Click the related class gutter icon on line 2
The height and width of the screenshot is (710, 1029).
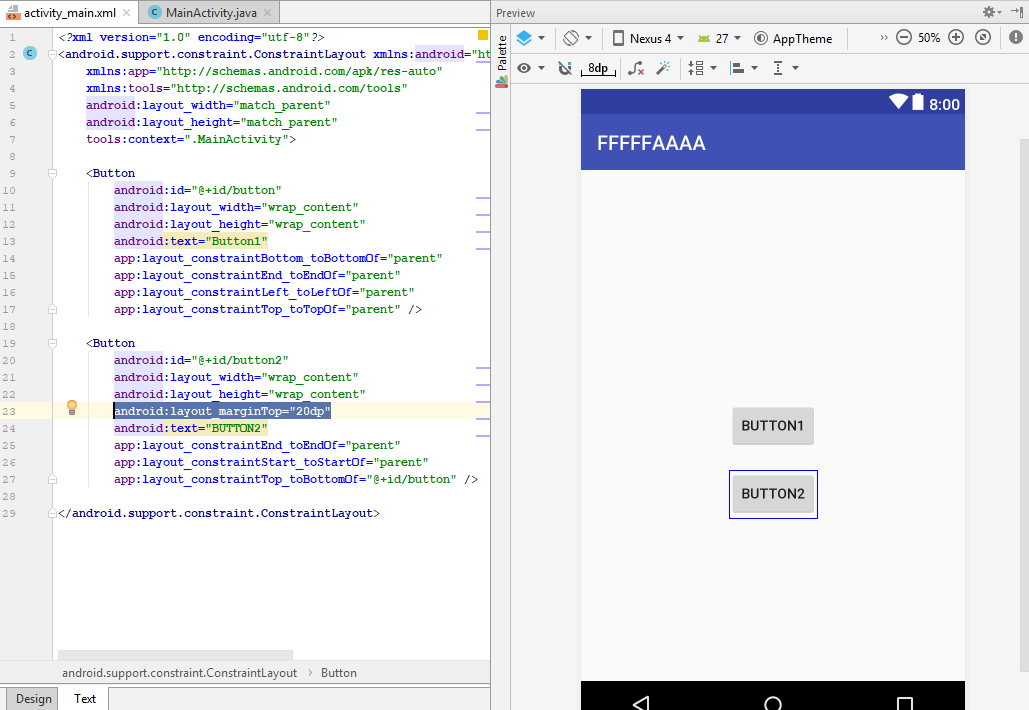click(x=30, y=53)
